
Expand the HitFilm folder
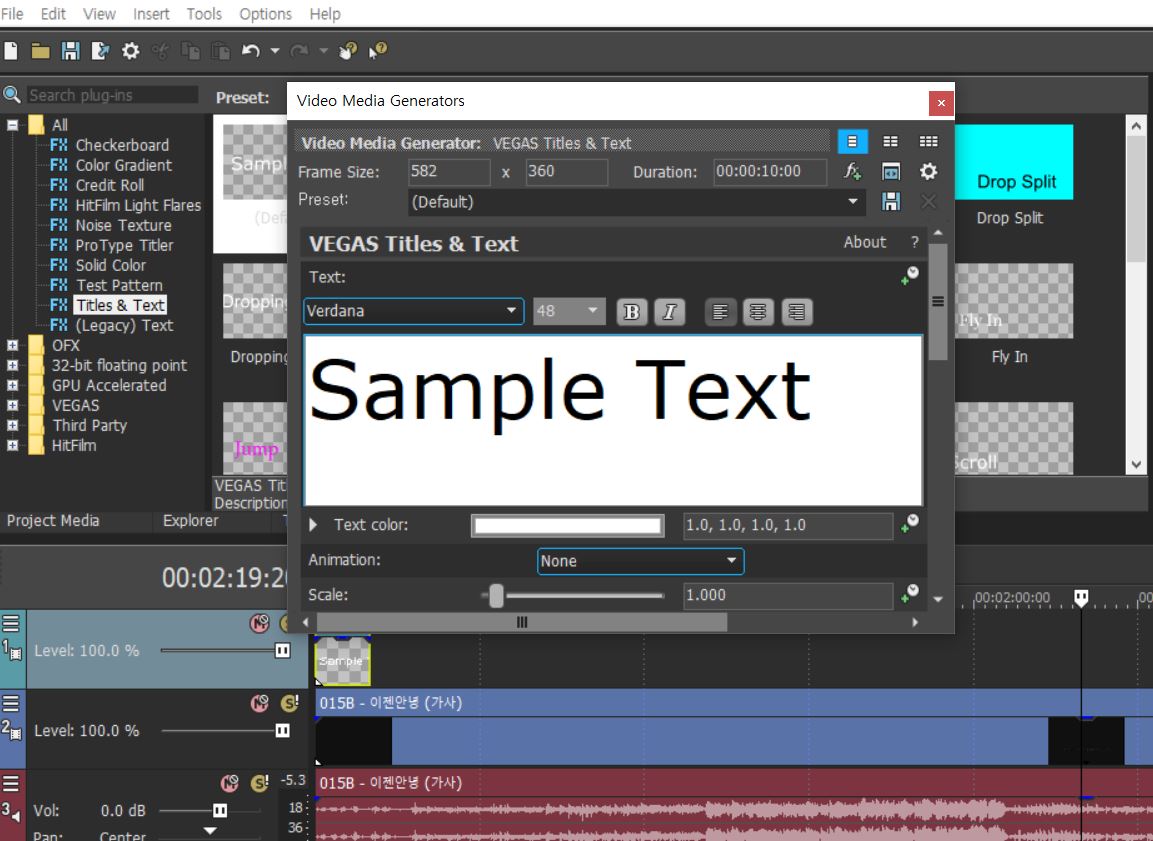13,445
